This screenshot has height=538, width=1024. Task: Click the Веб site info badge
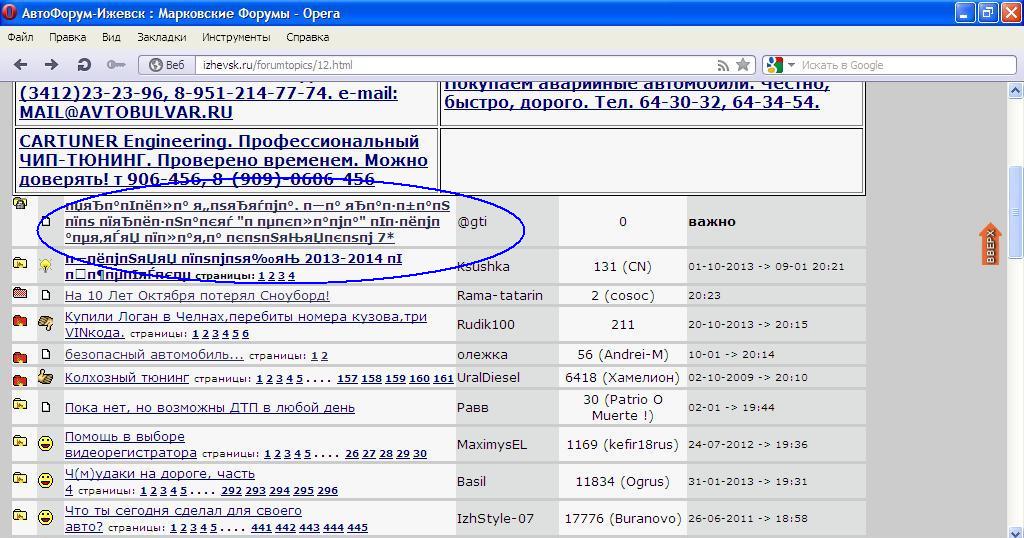[167, 65]
